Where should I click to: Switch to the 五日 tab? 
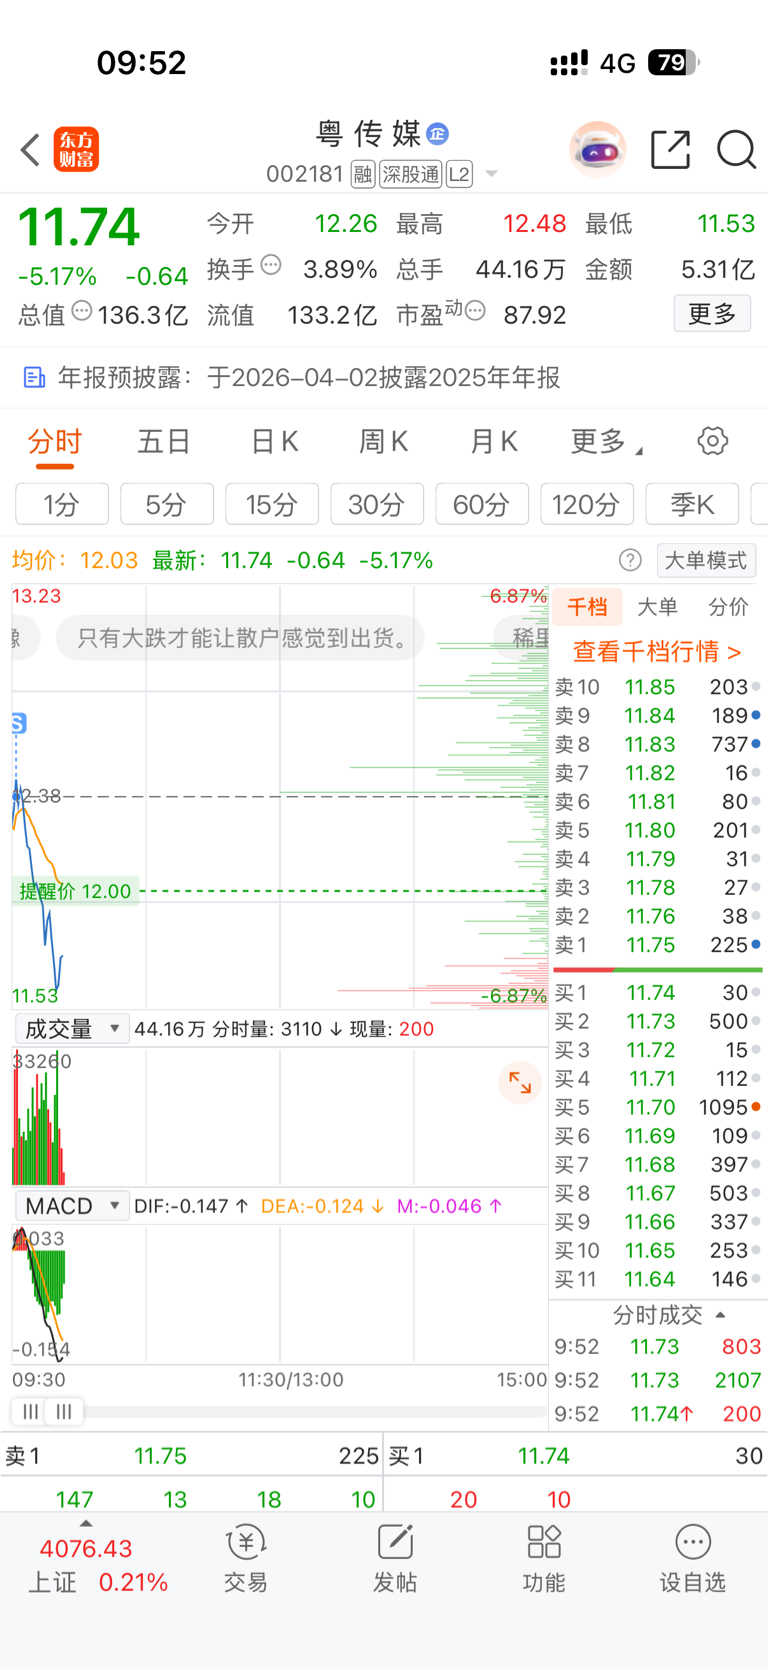164,441
